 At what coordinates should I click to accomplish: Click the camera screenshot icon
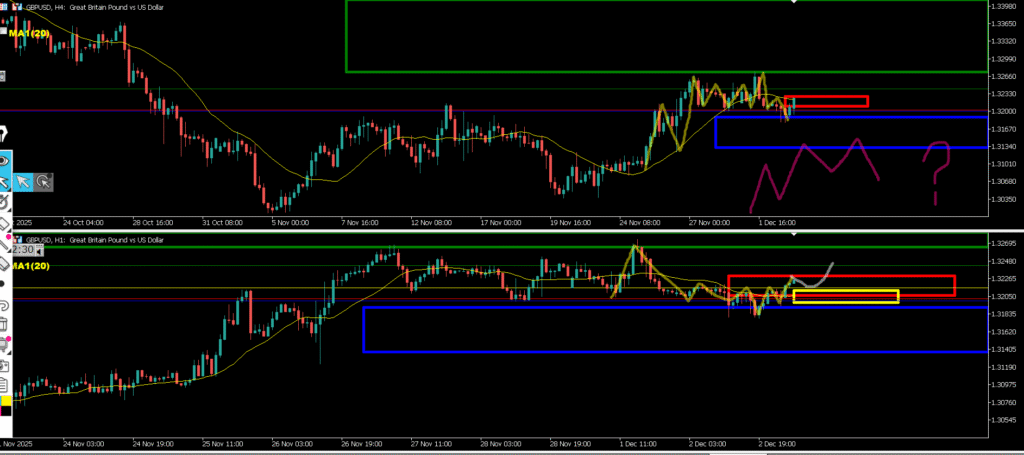pyautogui.click(x=4, y=366)
